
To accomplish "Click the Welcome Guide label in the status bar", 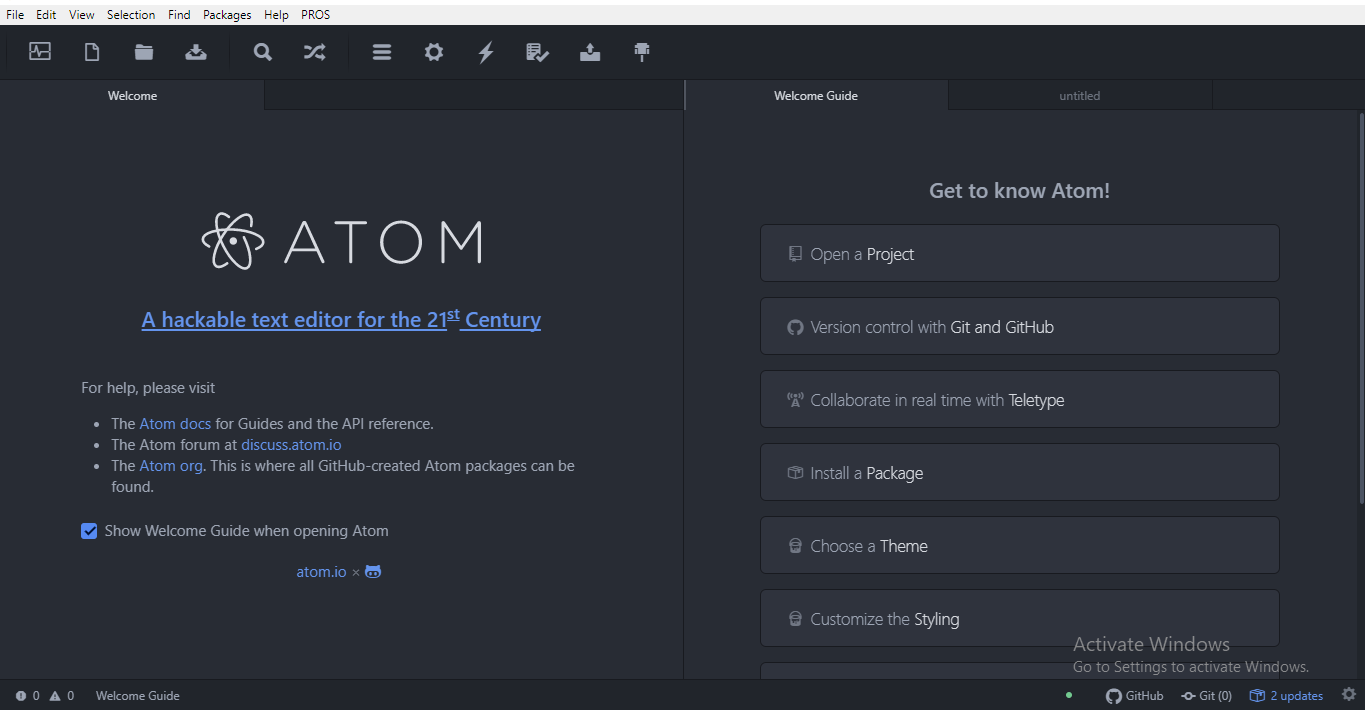I will (x=138, y=696).
